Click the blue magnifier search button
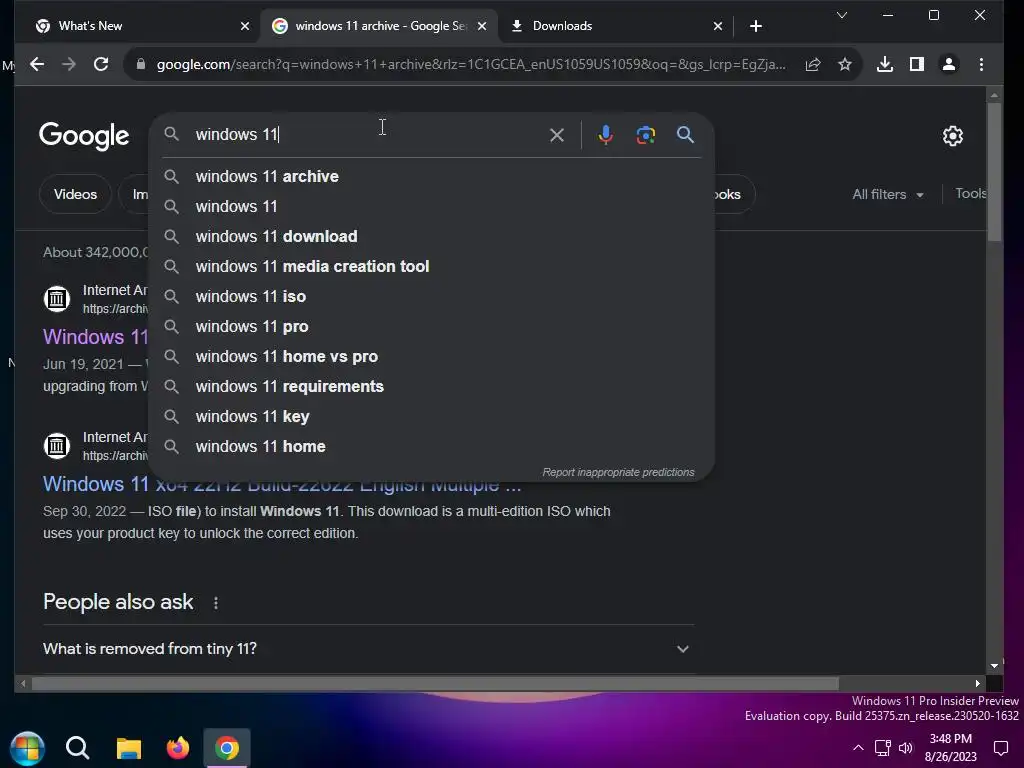This screenshot has height=768, width=1024. (685, 135)
